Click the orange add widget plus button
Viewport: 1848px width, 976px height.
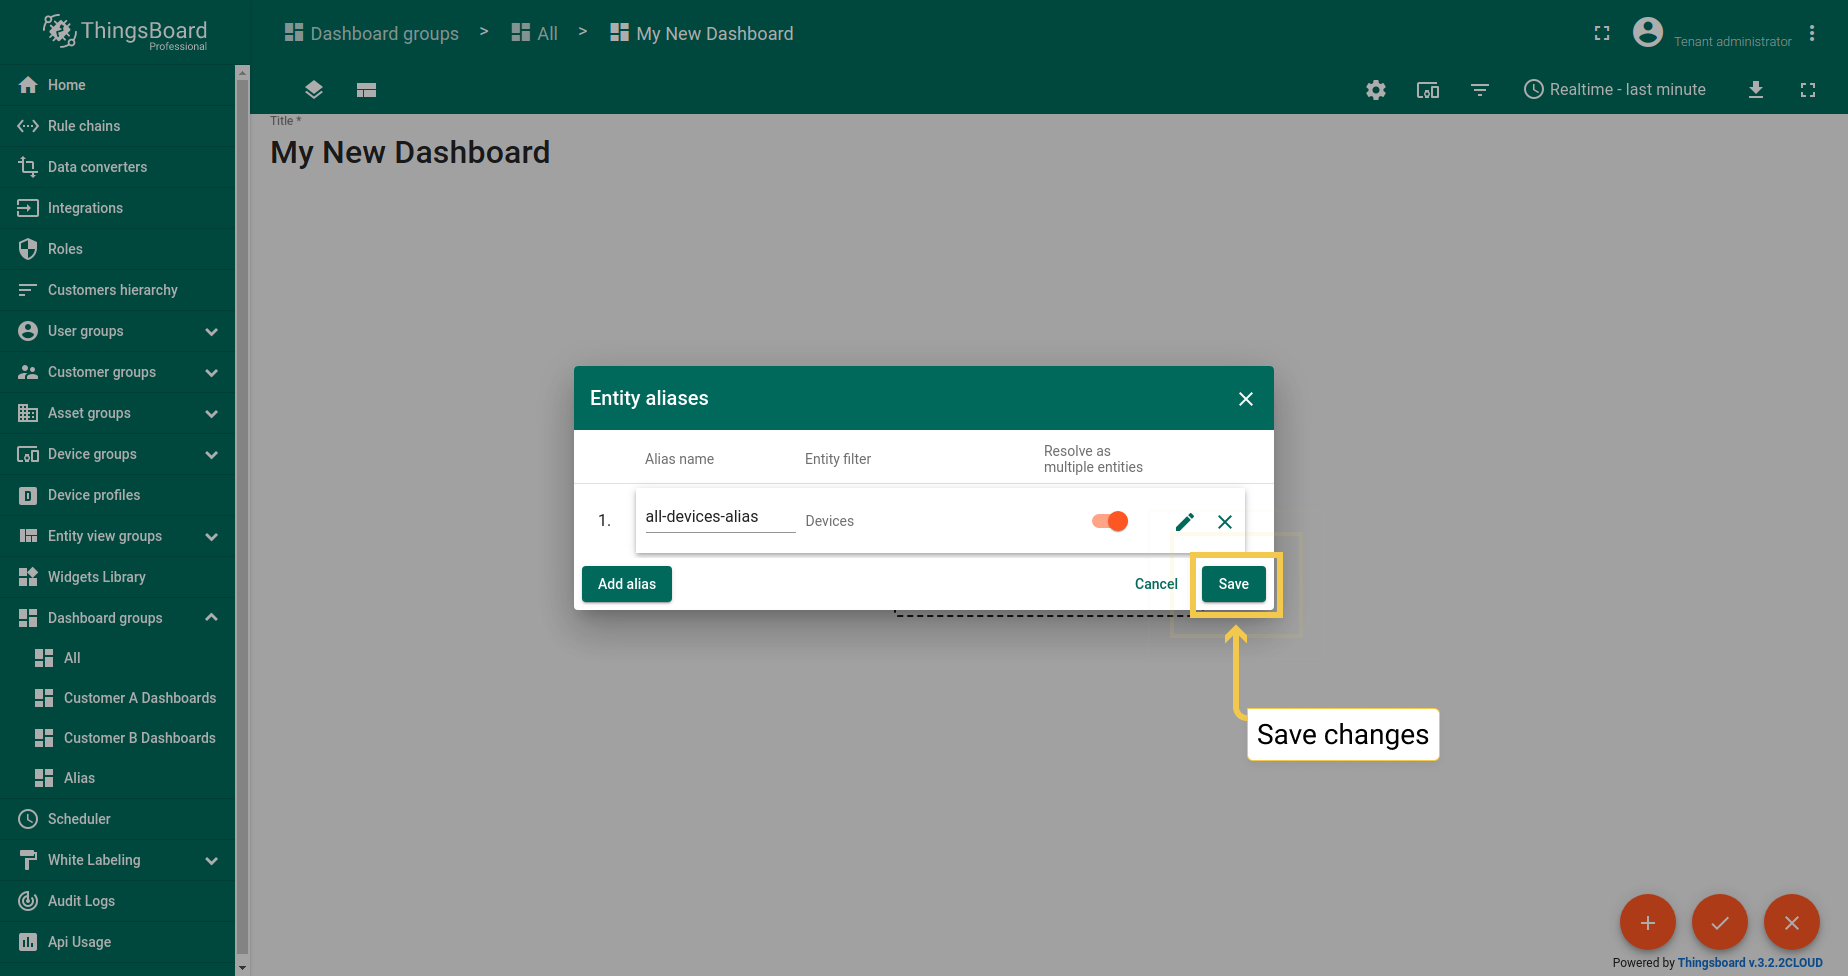pos(1648,922)
